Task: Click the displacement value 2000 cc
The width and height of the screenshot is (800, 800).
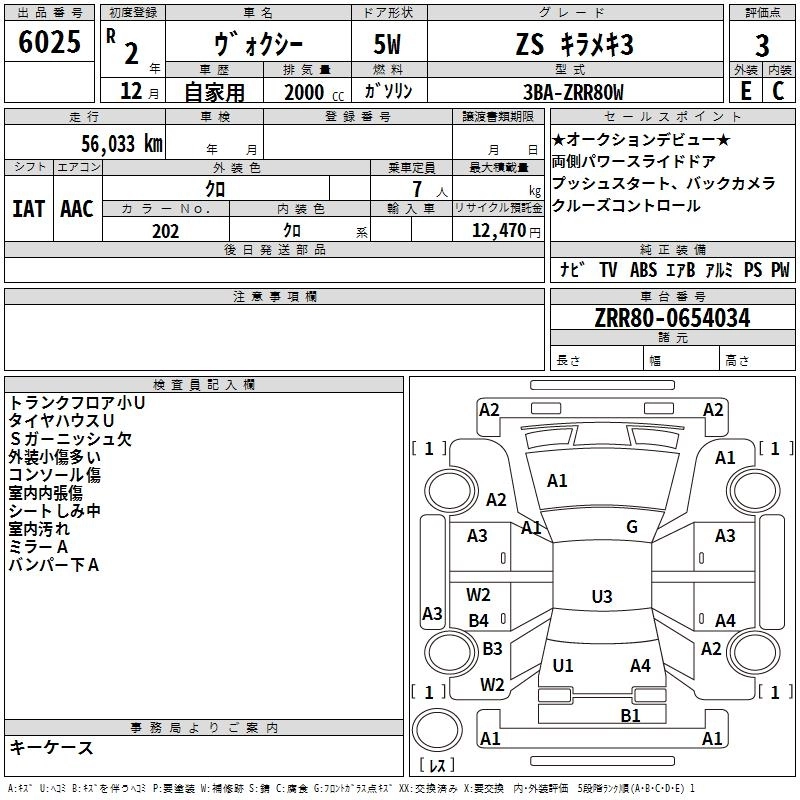Action: pos(314,92)
